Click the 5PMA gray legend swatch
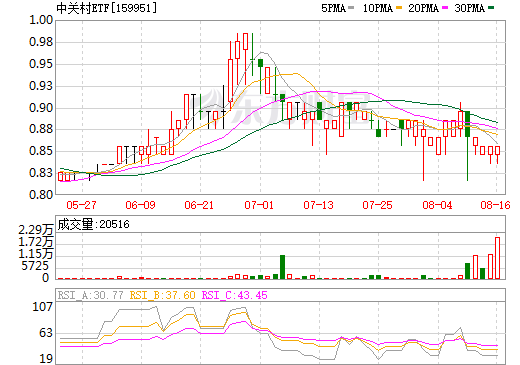 tap(351, 8)
